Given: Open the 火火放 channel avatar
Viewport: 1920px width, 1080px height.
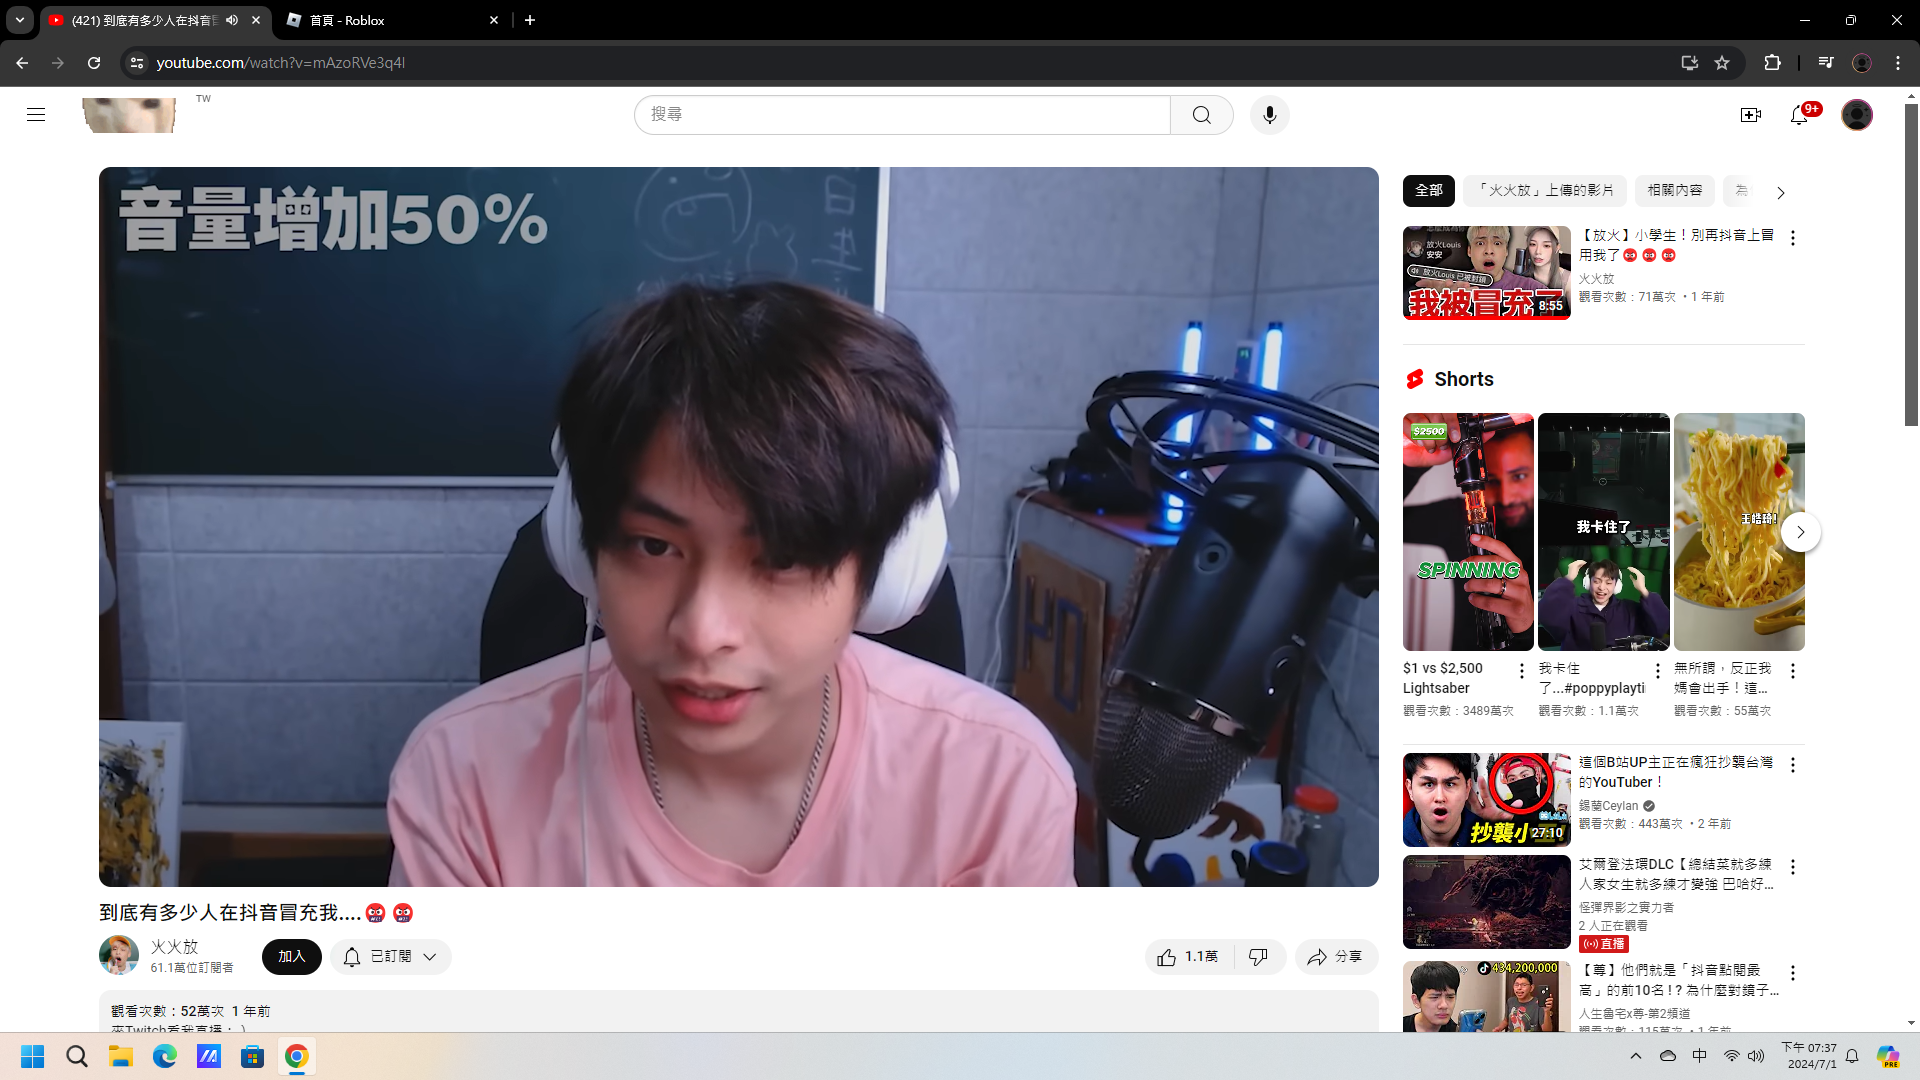Looking at the screenshot, I should coord(119,955).
